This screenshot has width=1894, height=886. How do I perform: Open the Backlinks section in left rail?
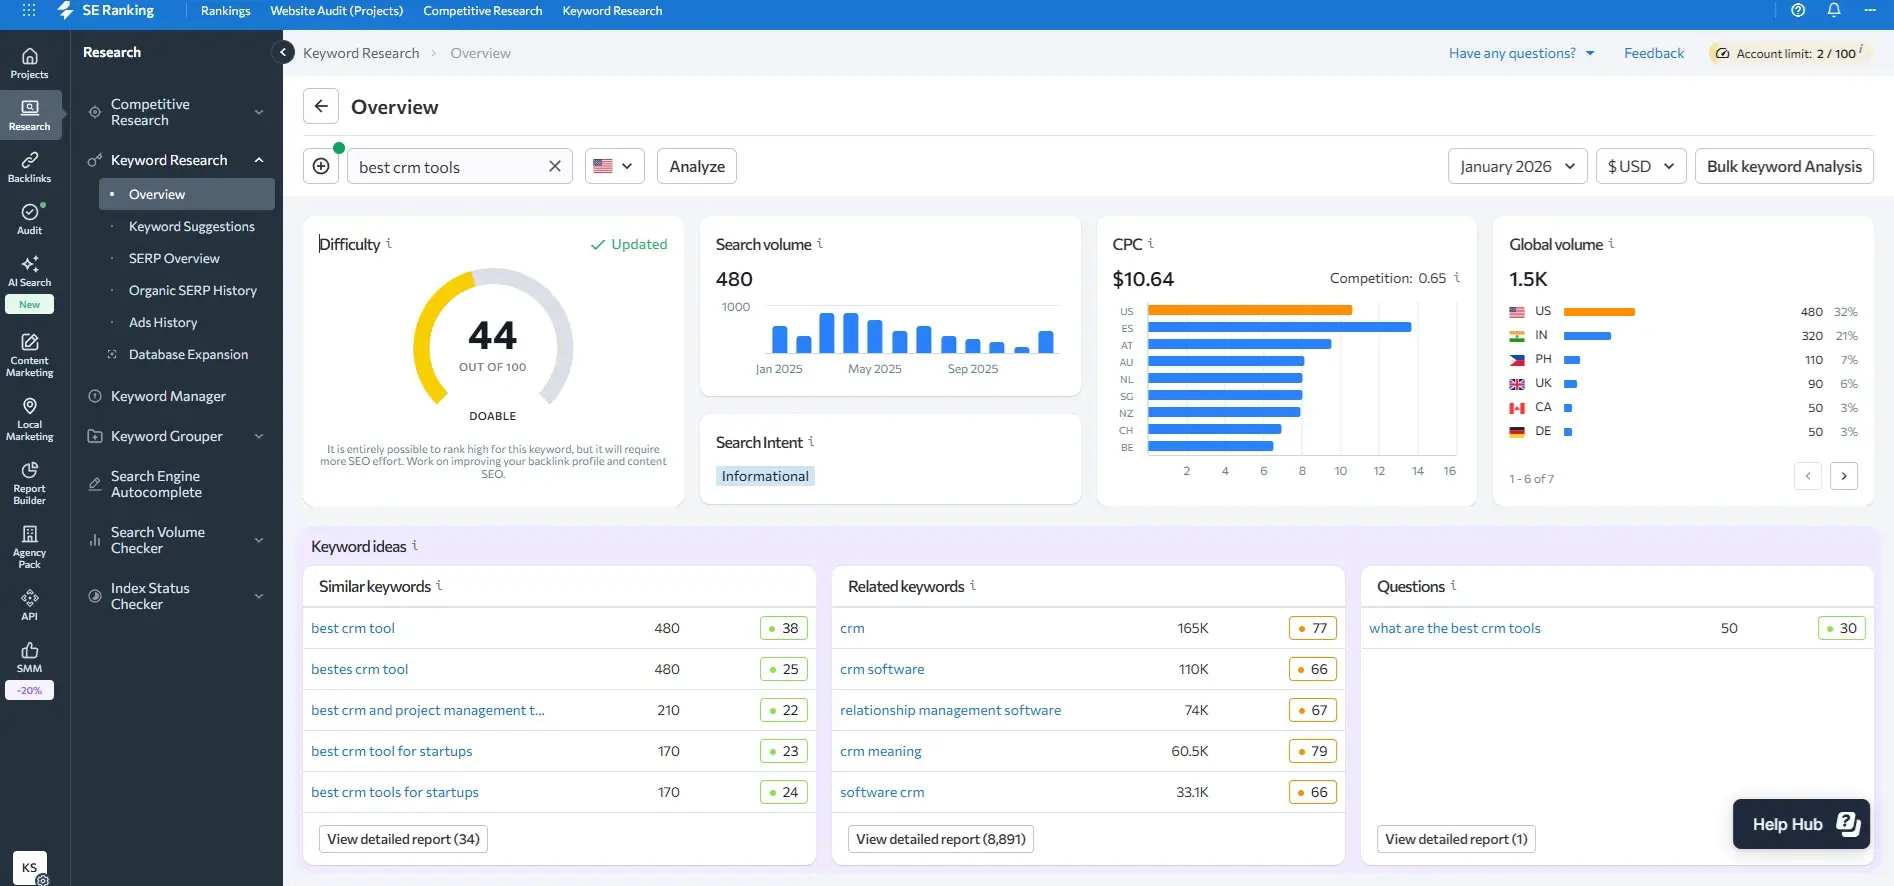30,167
